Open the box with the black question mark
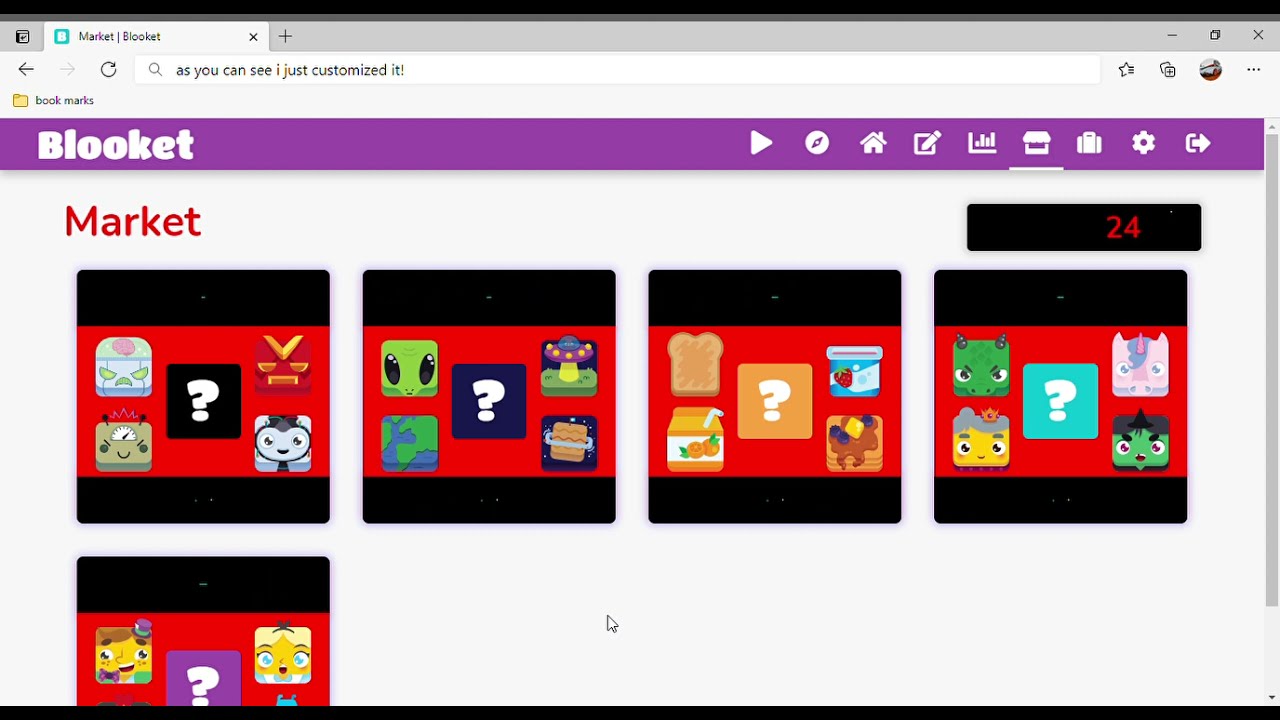Image resolution: width=1280 pixels, height=720 pixels. tap(203, 396)
